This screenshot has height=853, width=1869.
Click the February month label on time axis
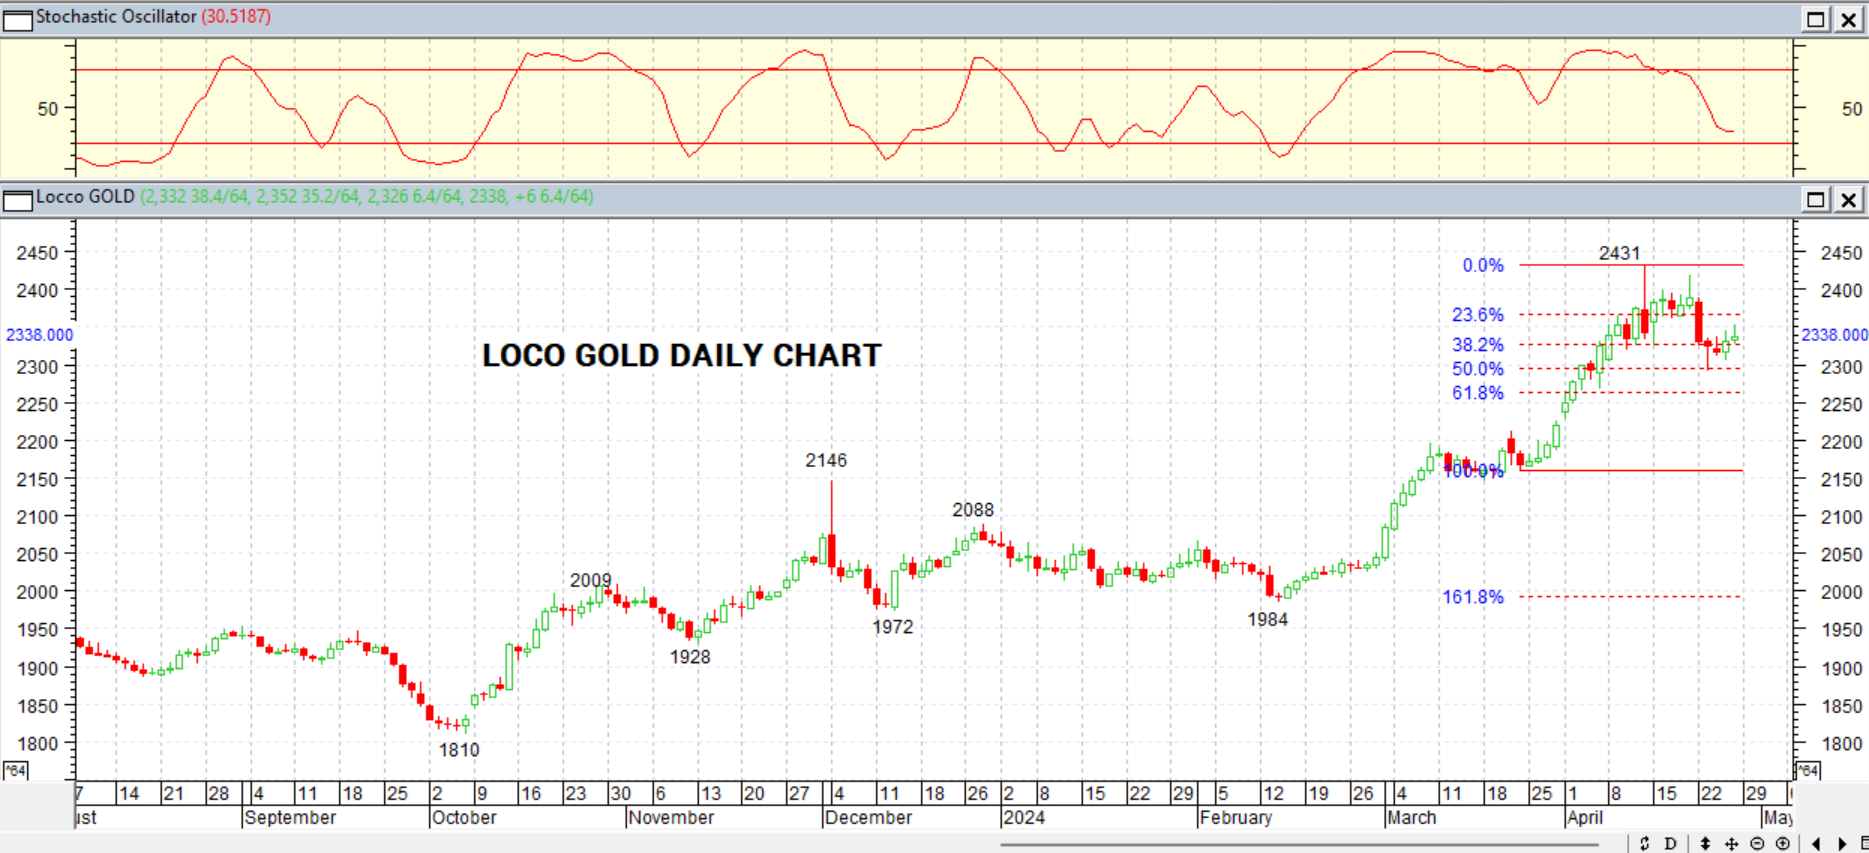pyautogui.click(x=1236, y=818)
